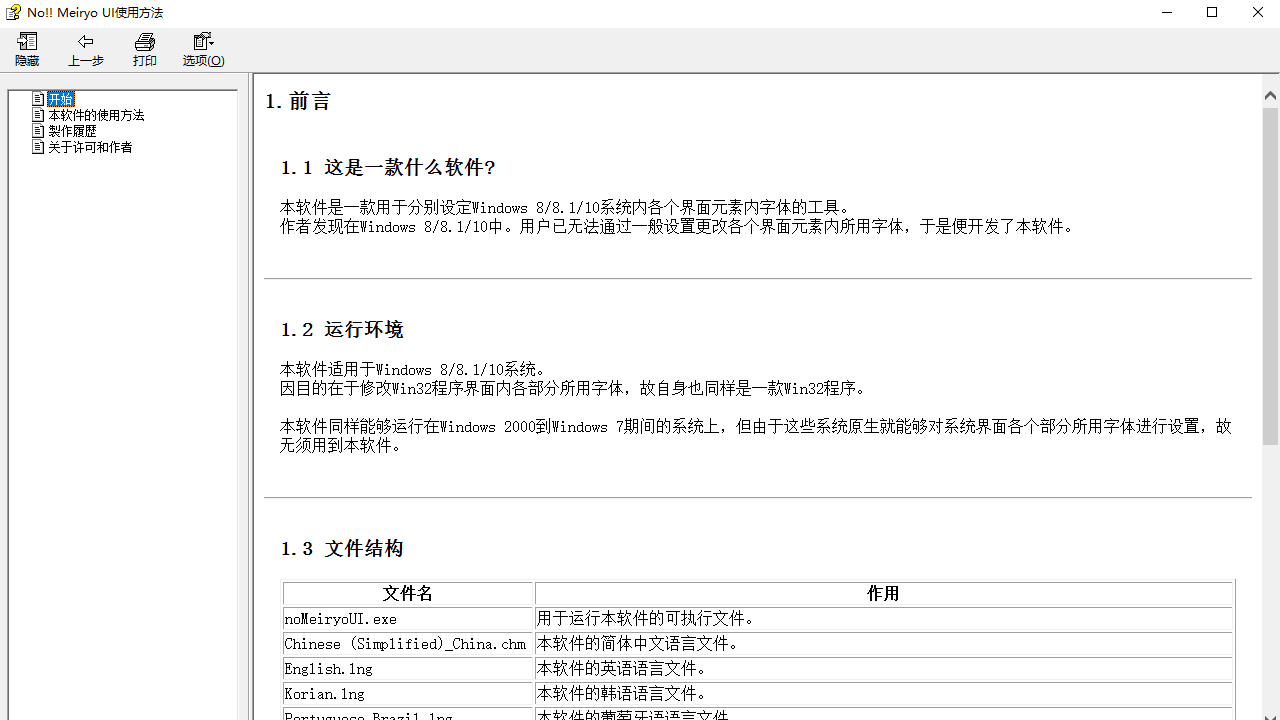
Task: Maximize the help window
Action: (1212, 13)
